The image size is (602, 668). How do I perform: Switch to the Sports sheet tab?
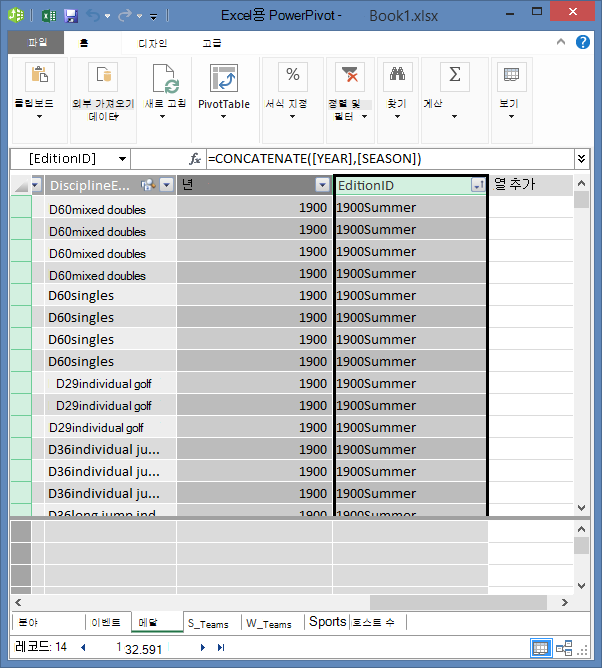pyautogui.click(x=327, y=622)
